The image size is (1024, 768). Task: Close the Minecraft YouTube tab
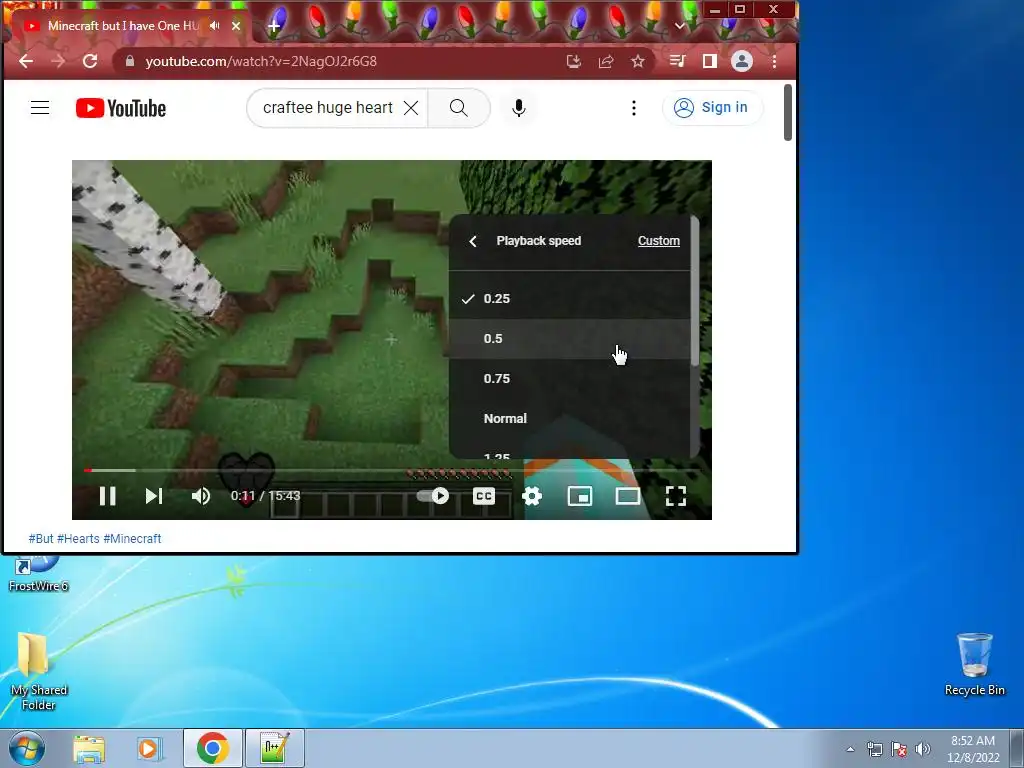(x=236, y=26)
